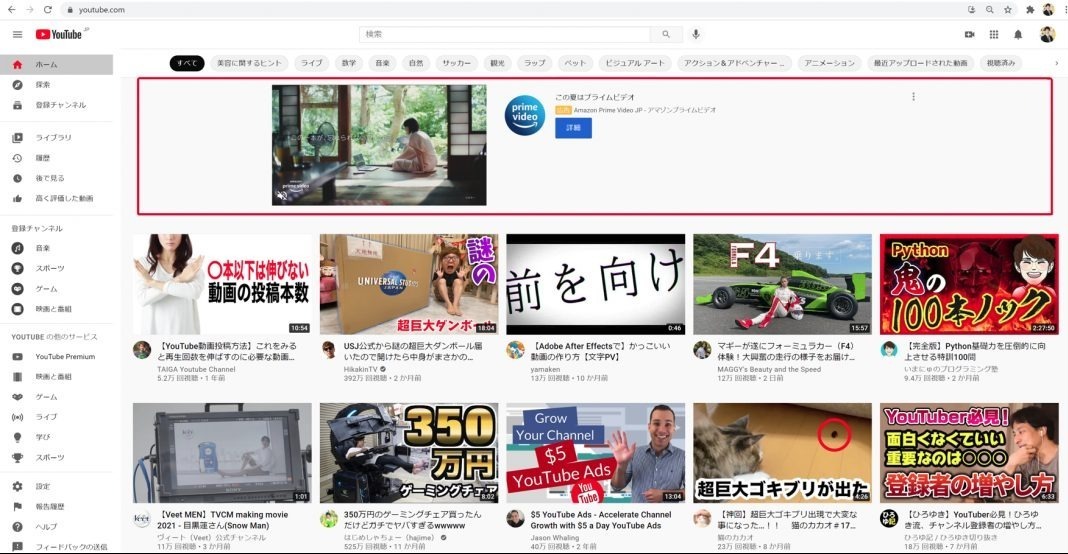The height and width of the screenshot is (554, 1068).
Task: Open the F4 green race car thumbnail
Action: tap(783, 284)
